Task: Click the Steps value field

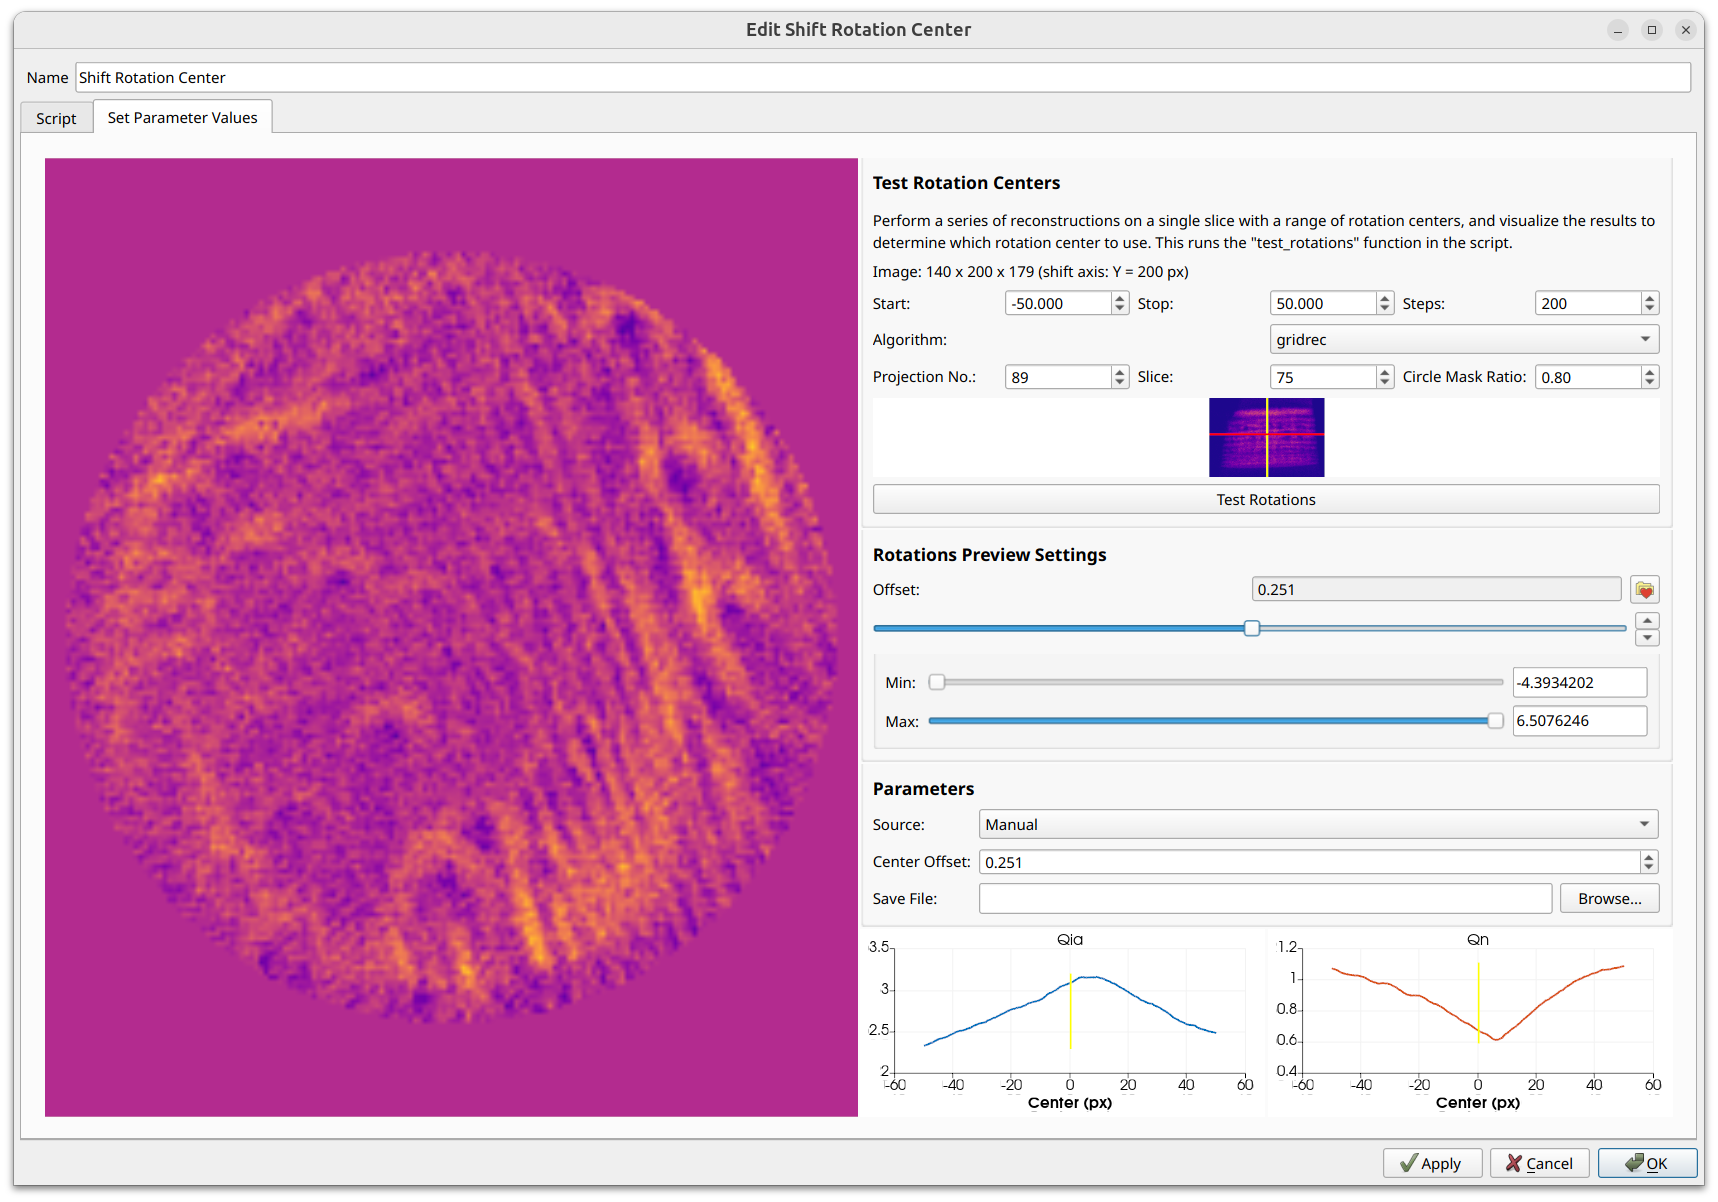Action: pos(1588,303)
